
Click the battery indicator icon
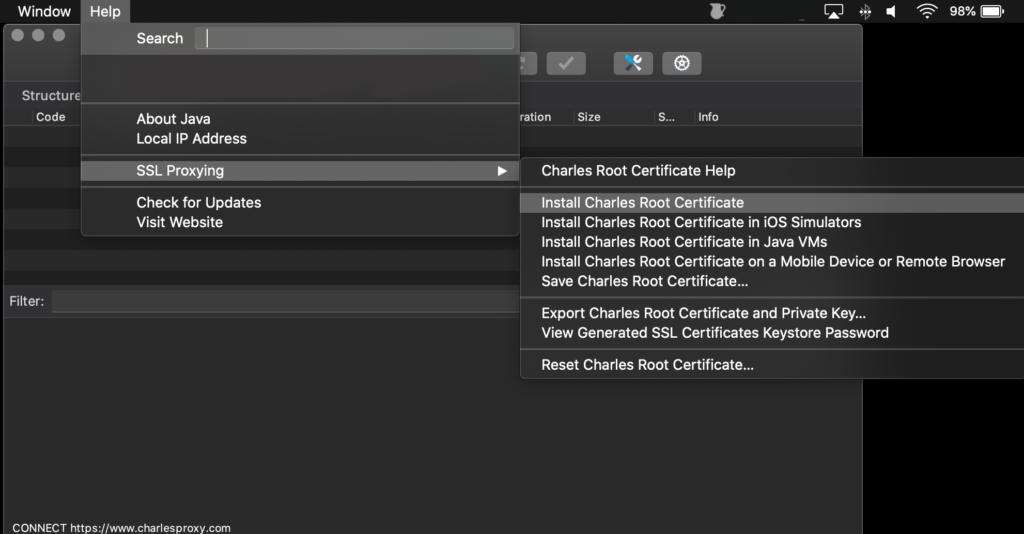pos(992,11)
